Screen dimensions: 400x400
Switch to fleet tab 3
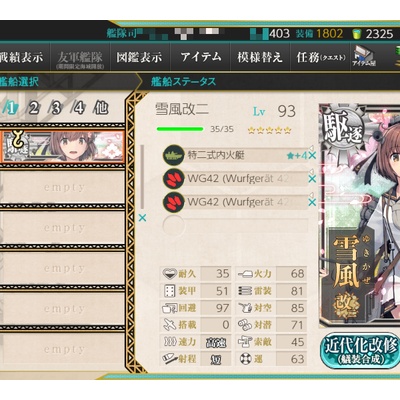[56, 109]
